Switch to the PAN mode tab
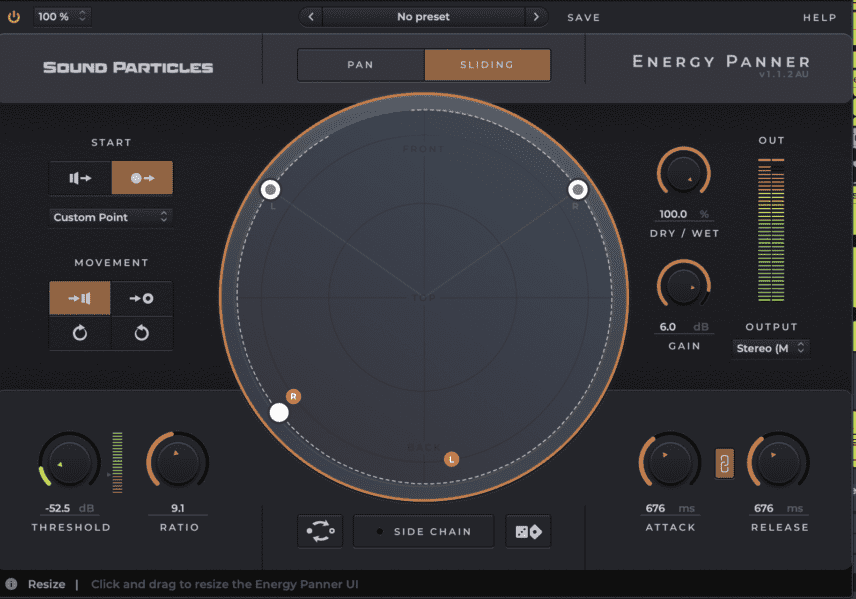 coord(361,65)
